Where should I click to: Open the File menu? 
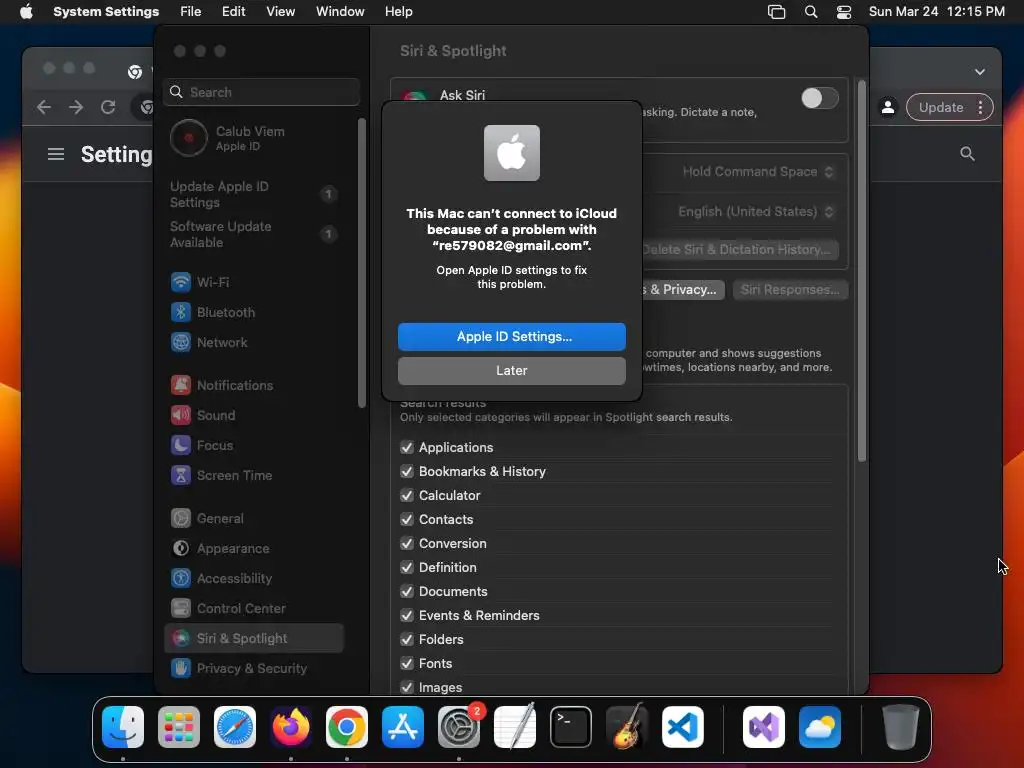click(x=191, y=12)
